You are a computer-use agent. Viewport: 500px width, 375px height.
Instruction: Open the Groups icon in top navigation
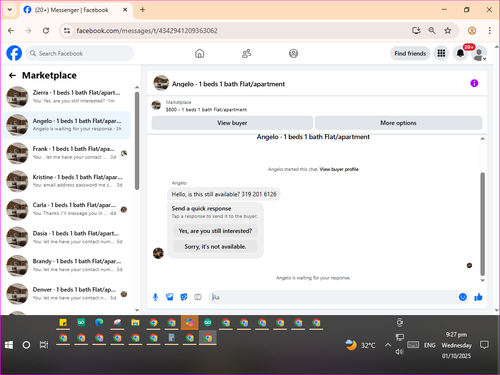(293, 53)
